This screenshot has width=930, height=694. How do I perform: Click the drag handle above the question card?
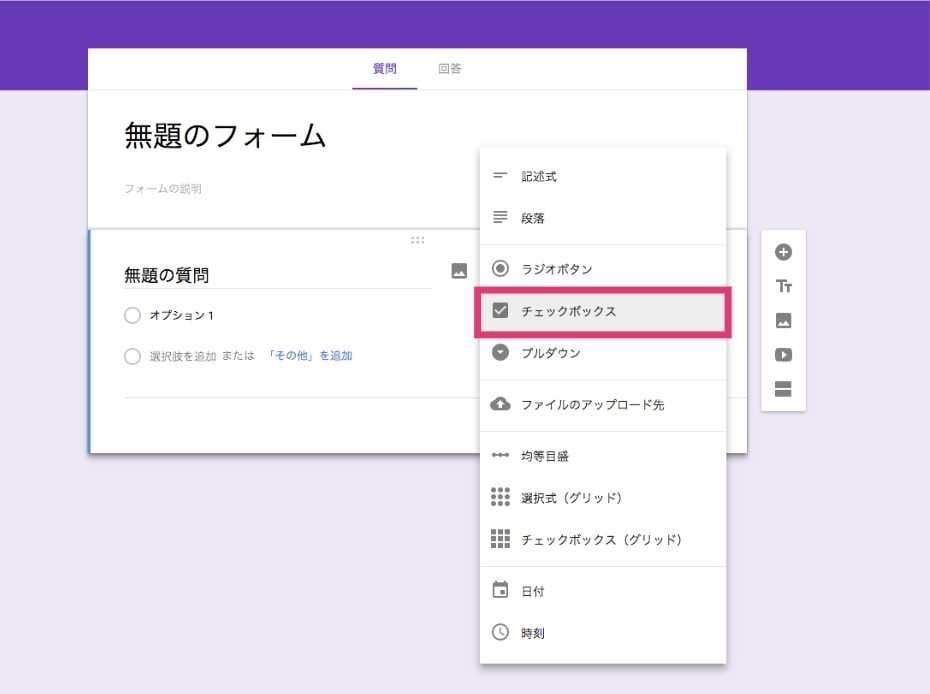(417, 240)
